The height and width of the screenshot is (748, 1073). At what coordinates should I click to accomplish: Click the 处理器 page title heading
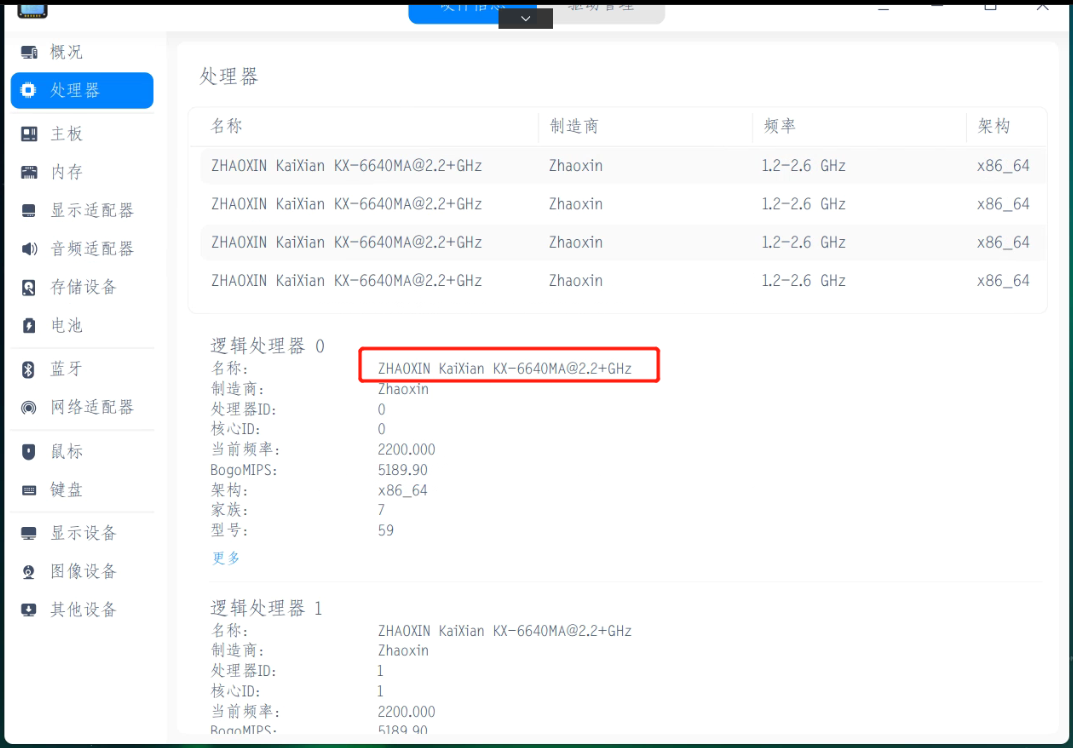229,76
